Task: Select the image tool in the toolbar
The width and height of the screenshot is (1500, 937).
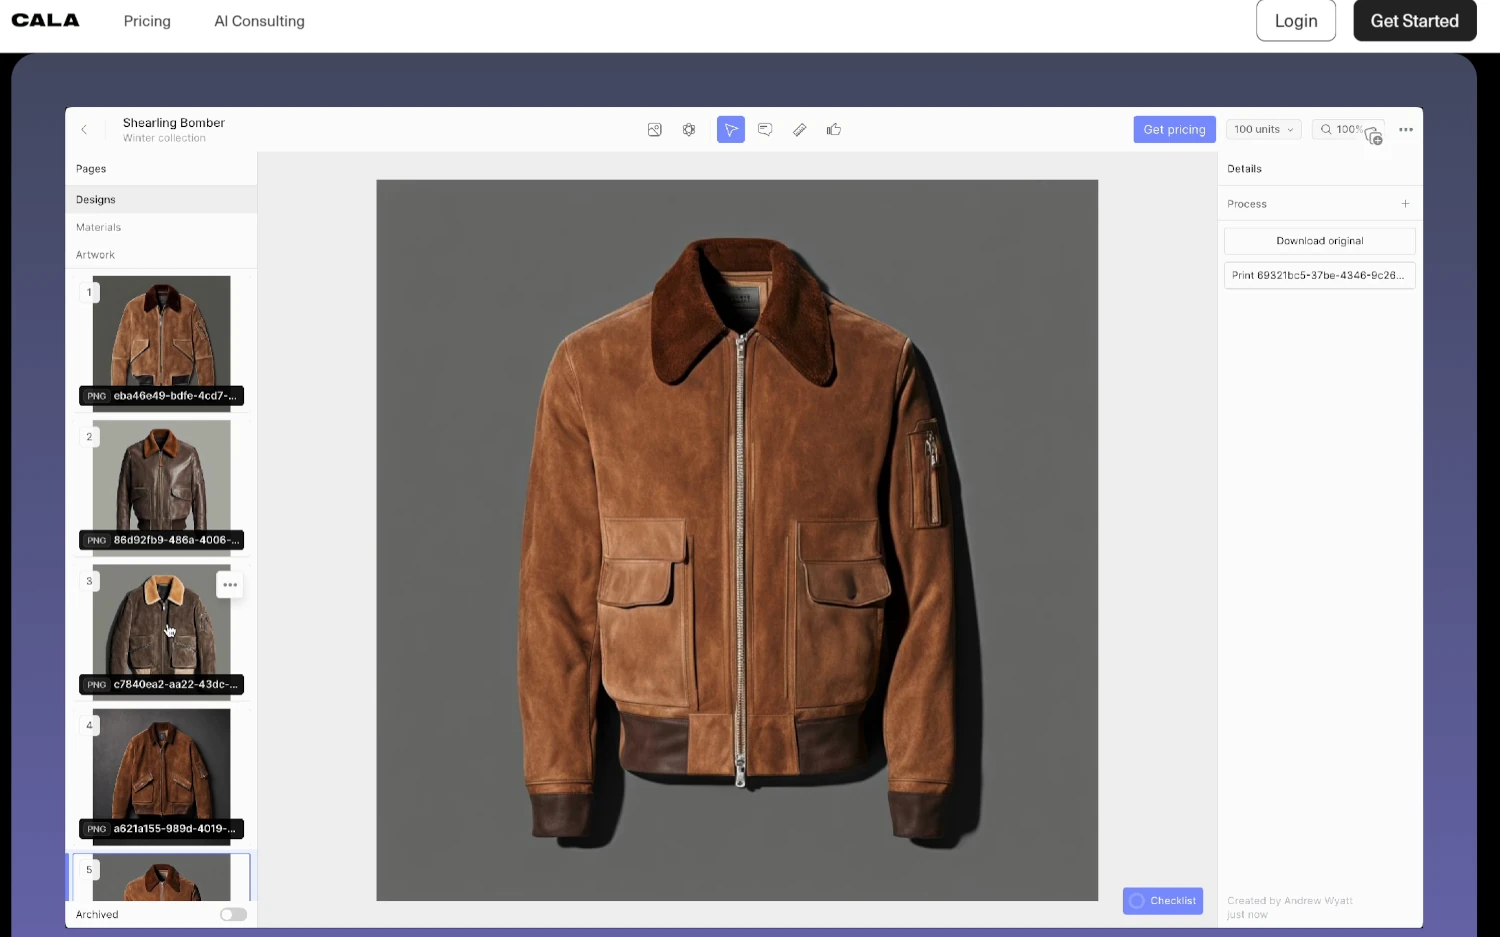Action: pos(654,130)
